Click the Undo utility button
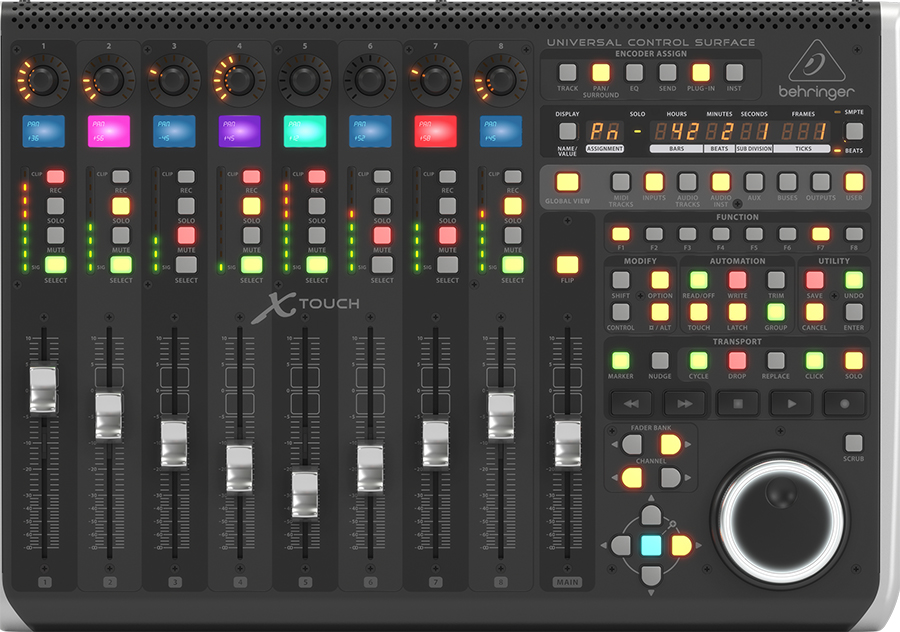Screen dimensions: 900x632 854,280
